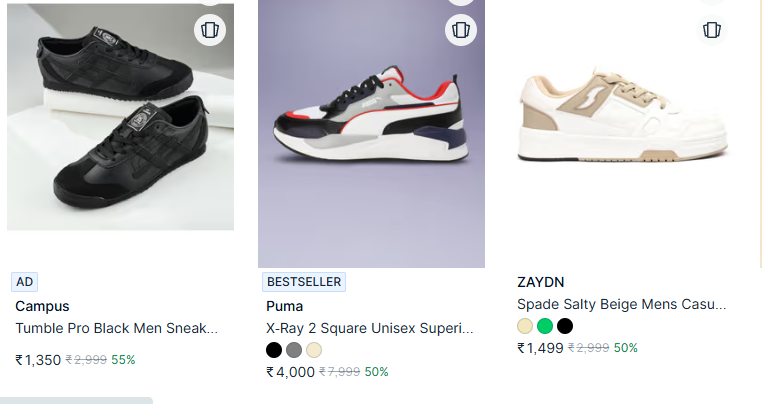The image size is (762, 404).
Task: Click the ZAYDN brand name
Action: coord(540,282)
